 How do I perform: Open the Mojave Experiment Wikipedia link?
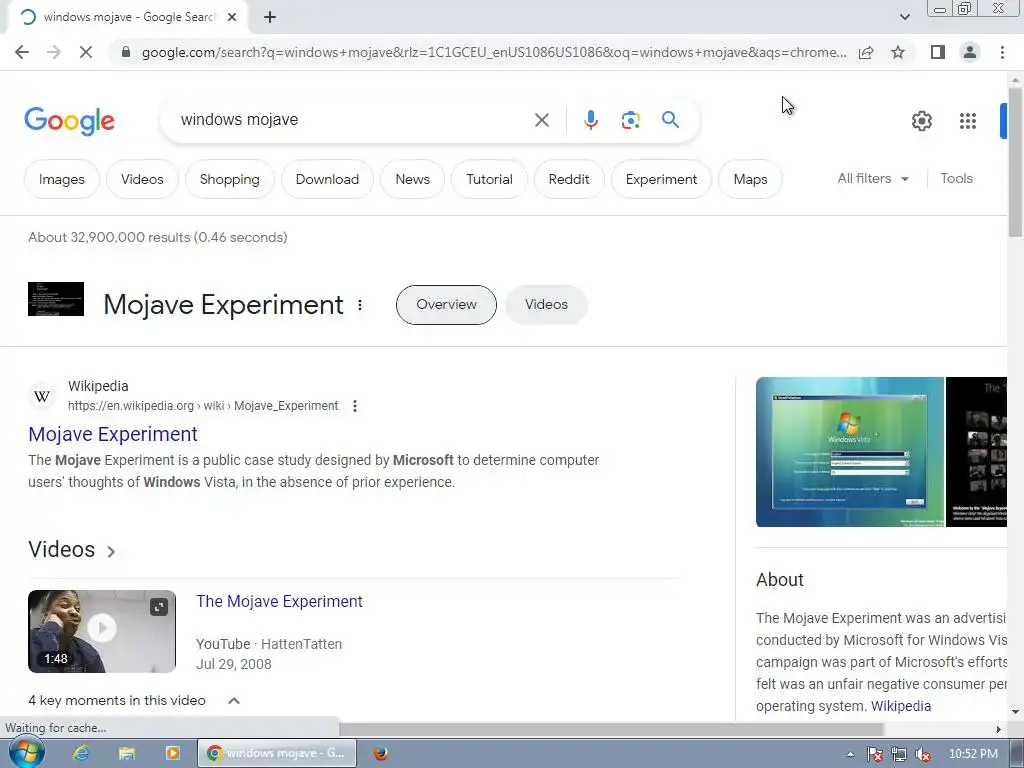[x=113, y=434]
